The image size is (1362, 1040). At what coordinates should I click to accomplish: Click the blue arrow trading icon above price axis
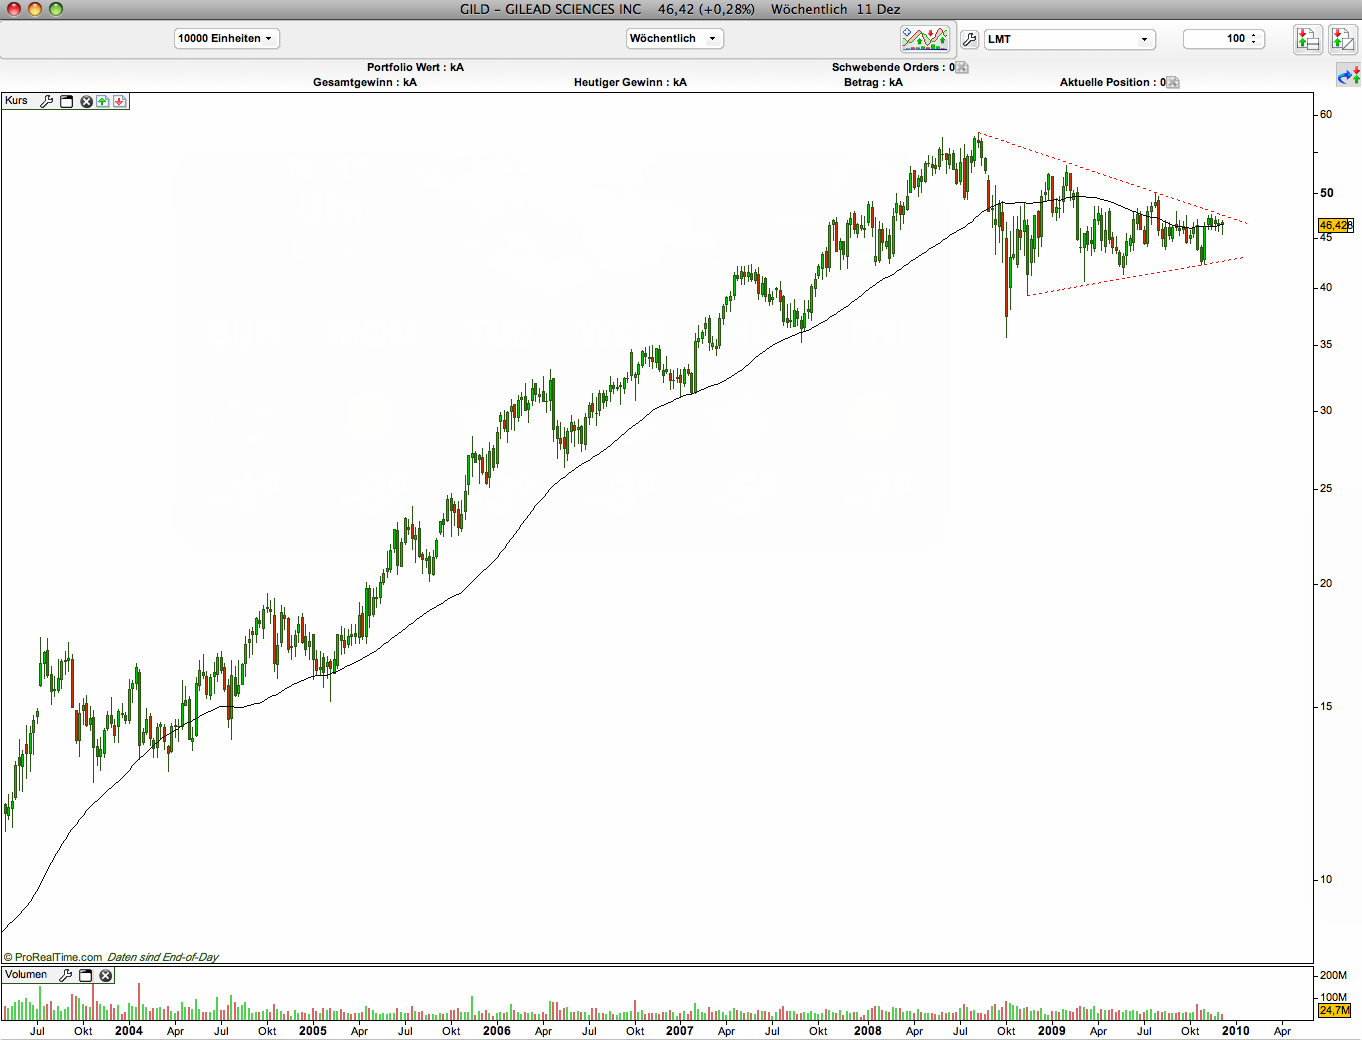click(1348, 75)
